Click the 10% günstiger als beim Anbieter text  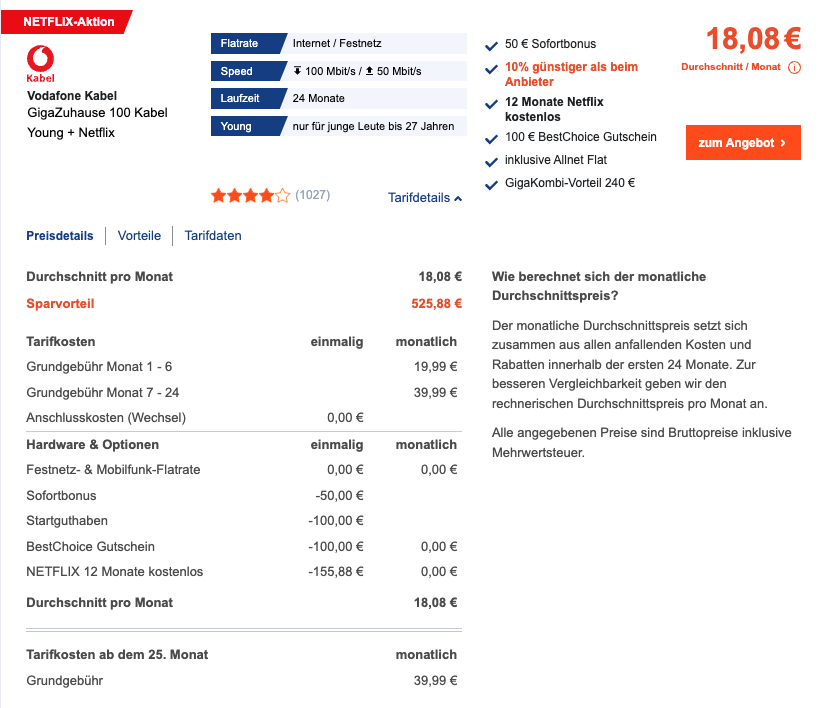(x=571, y=74)
